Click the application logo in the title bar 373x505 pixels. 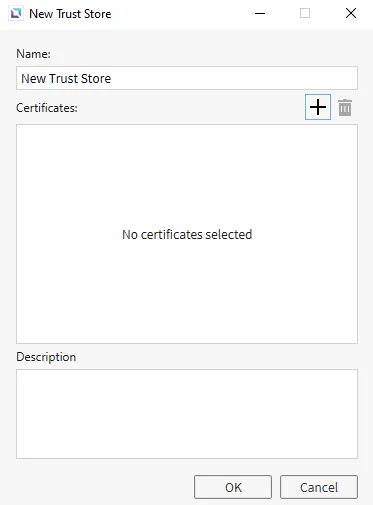coord(16,14)
